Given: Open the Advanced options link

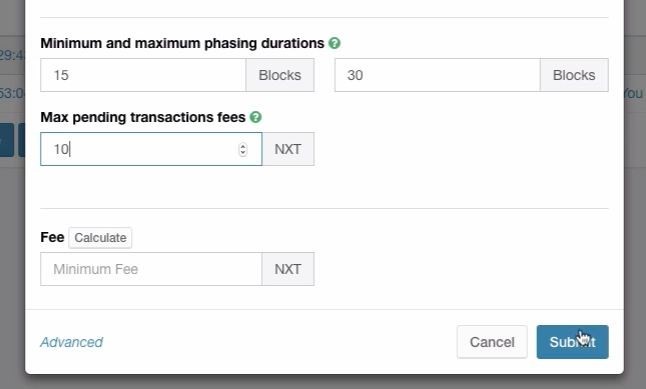Looking at the screenshot, I should click(x=72, y=342).
